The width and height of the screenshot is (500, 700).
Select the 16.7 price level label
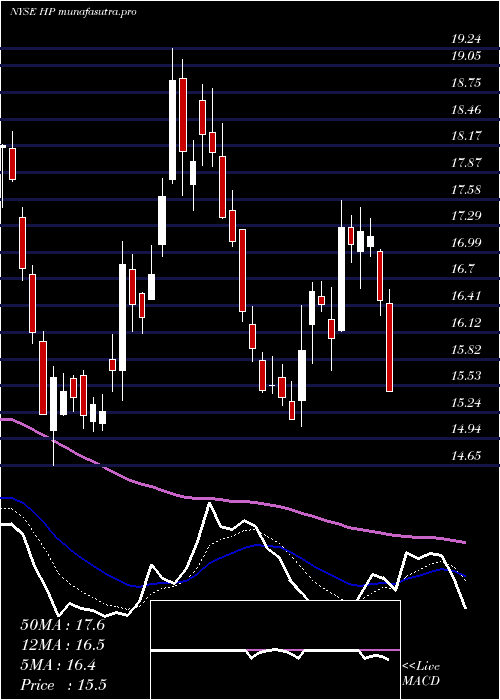click(462, 269)
